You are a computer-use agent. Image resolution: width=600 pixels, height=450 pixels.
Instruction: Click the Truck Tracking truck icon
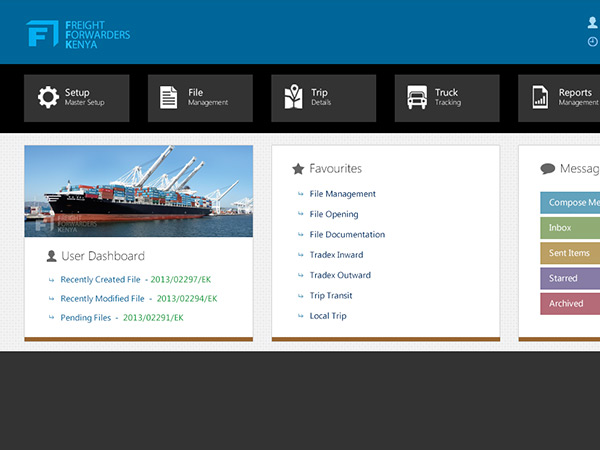(x=417, y=98)
